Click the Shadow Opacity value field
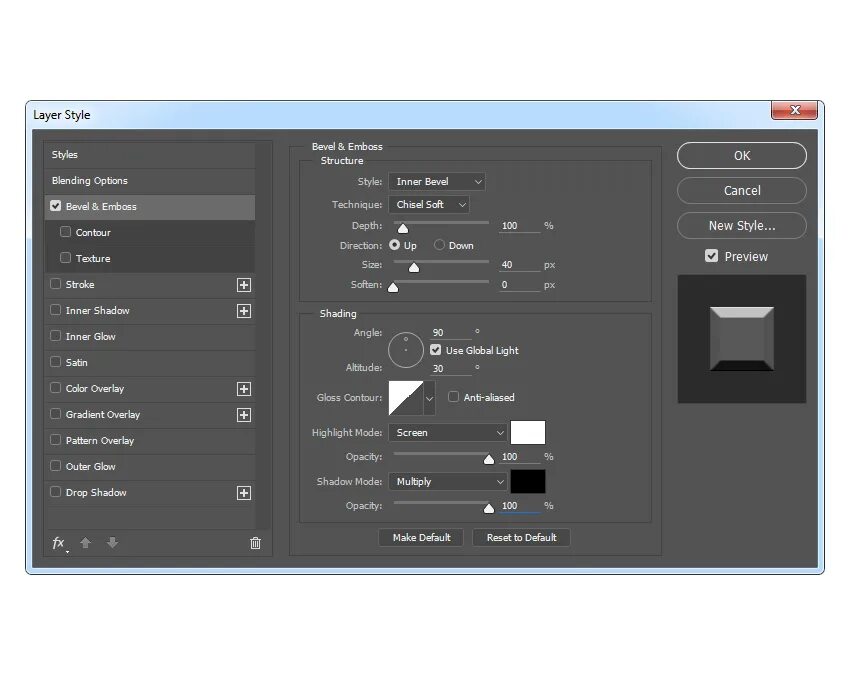 point(519,506)
